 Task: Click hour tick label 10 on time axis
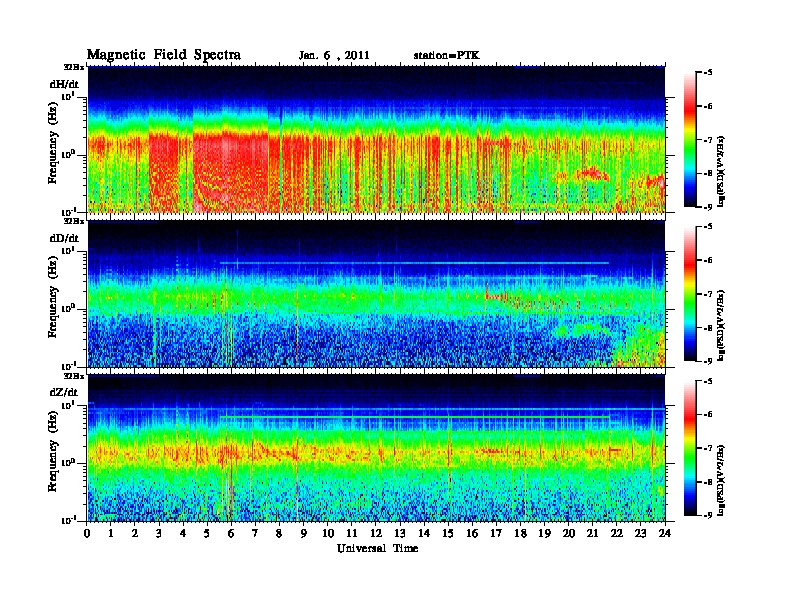pyautogui.click(x=328, y=533)
